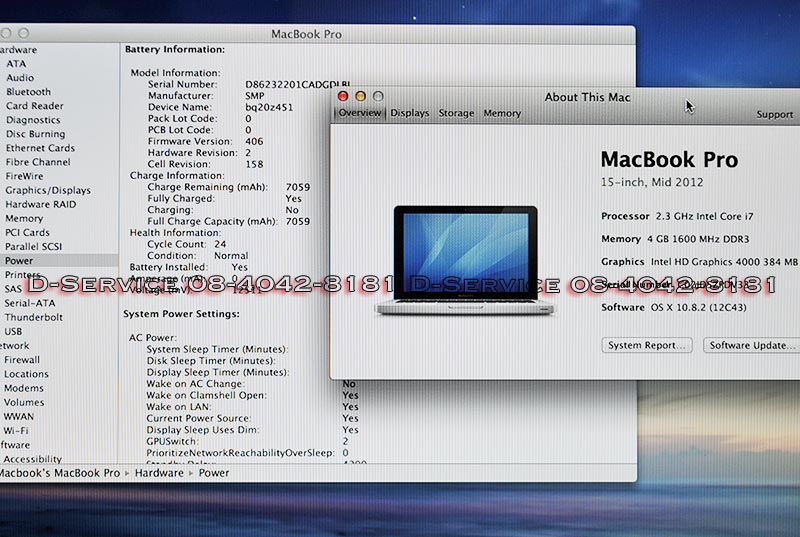Open Ethernet Cards section
The height and width of the screenshot is (537, 800).
coord(40,148)
